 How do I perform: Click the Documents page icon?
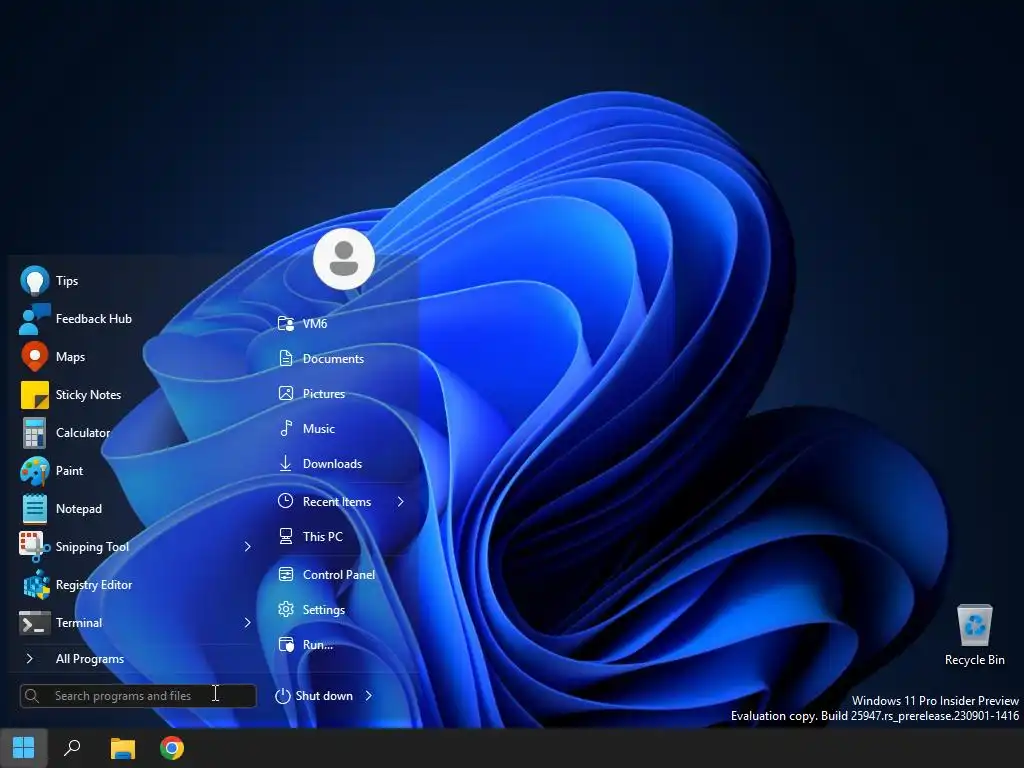pos(285,359)
